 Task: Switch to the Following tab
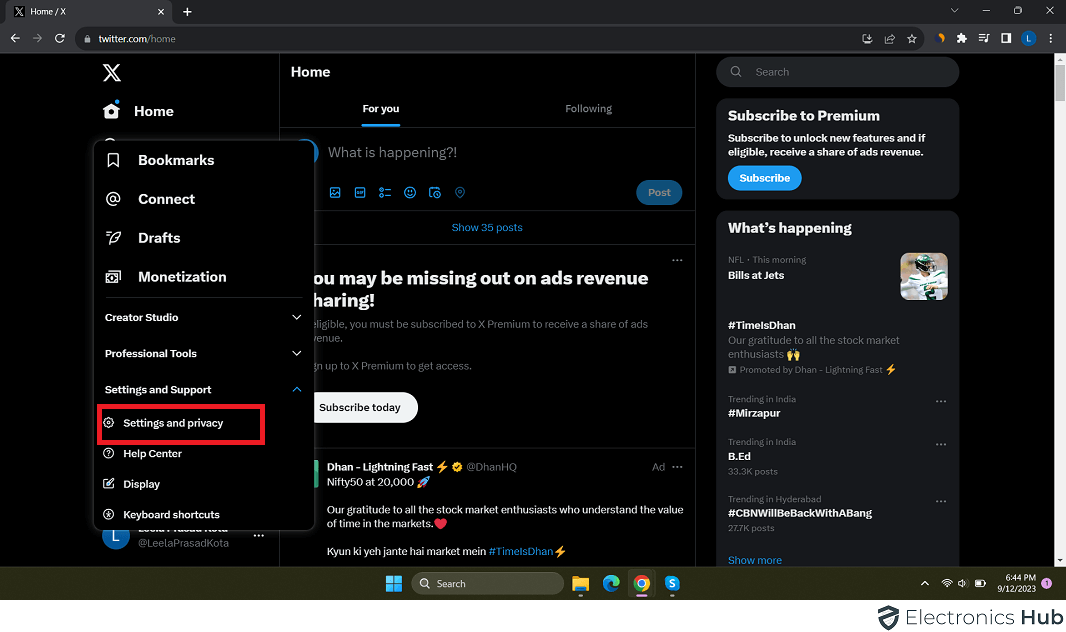pos(588,108)
